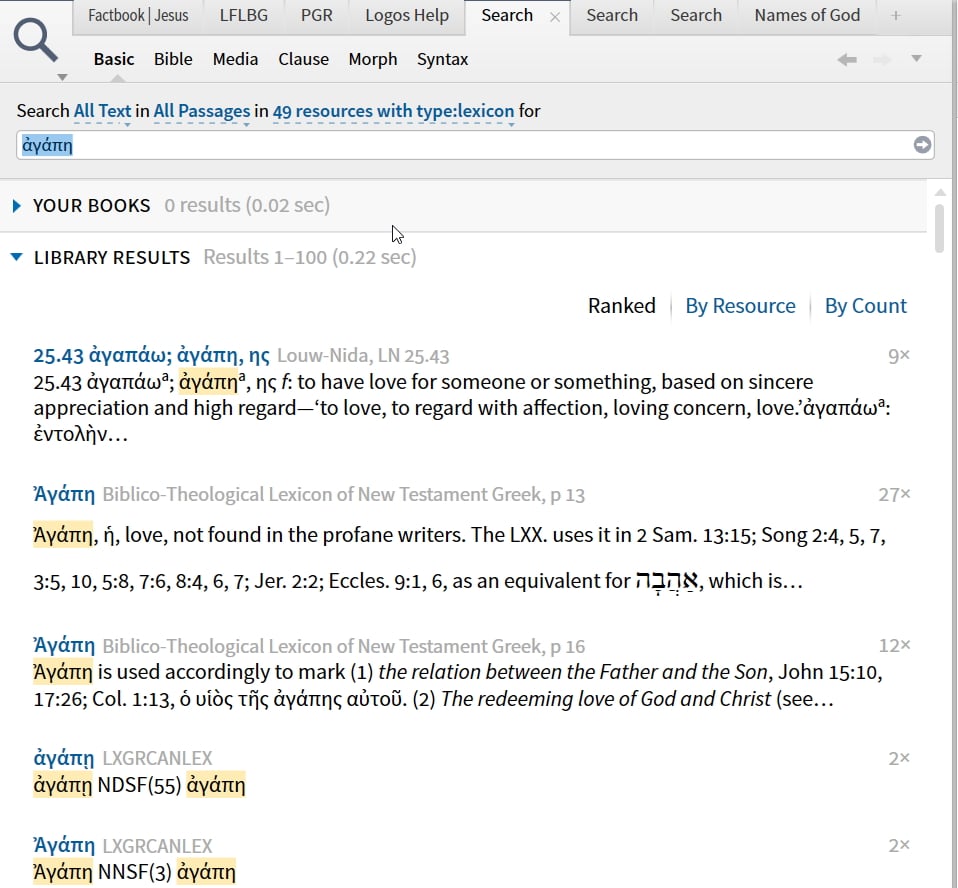This screenshot has height=888, width=958.
Task: Open dropdown arrow beneath the magnifying glass
Action: [x=62, y=78]
